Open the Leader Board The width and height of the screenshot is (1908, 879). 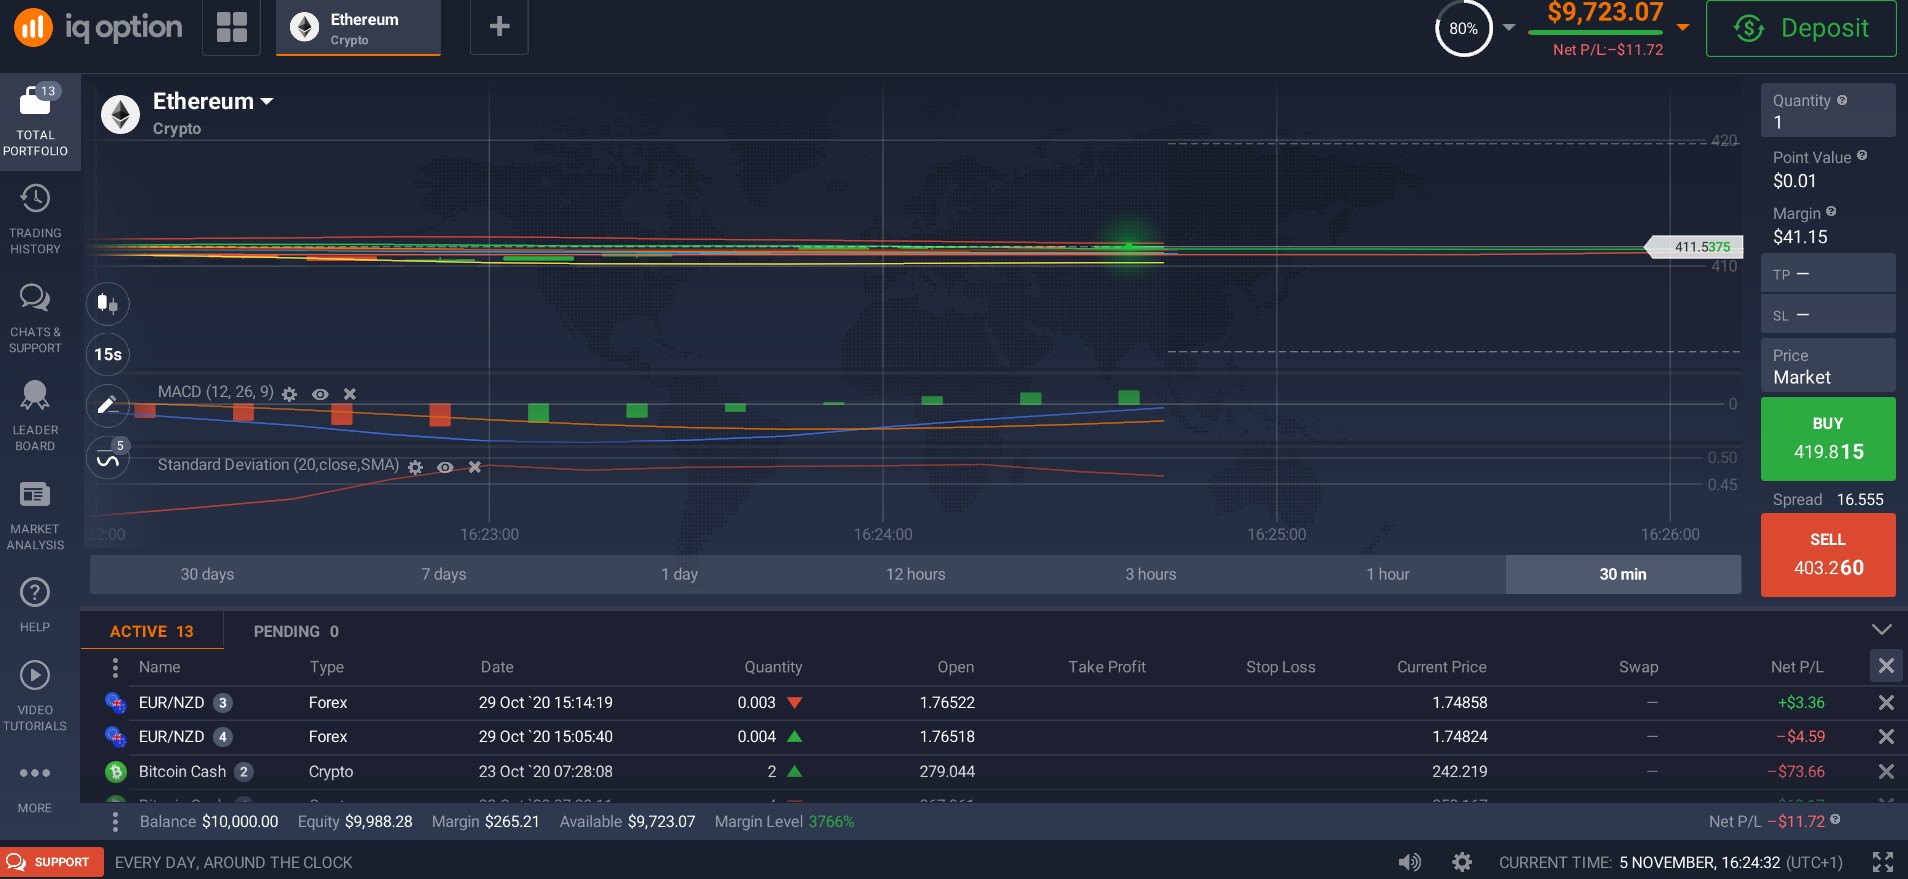click(35, 416)
